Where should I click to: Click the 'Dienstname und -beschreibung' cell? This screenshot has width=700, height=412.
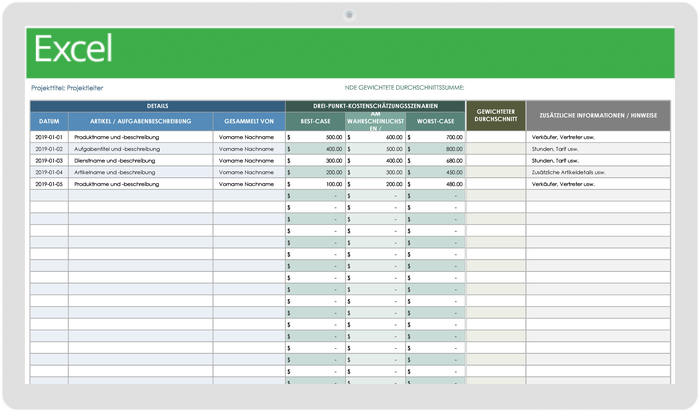[141, 161]
